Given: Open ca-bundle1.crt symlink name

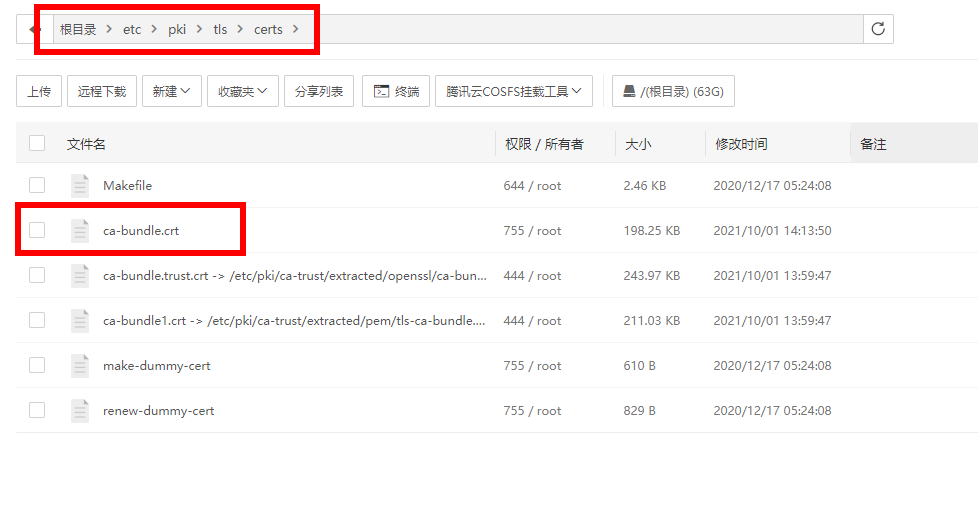Looking at the screenshot, I should tap(294, 320).
